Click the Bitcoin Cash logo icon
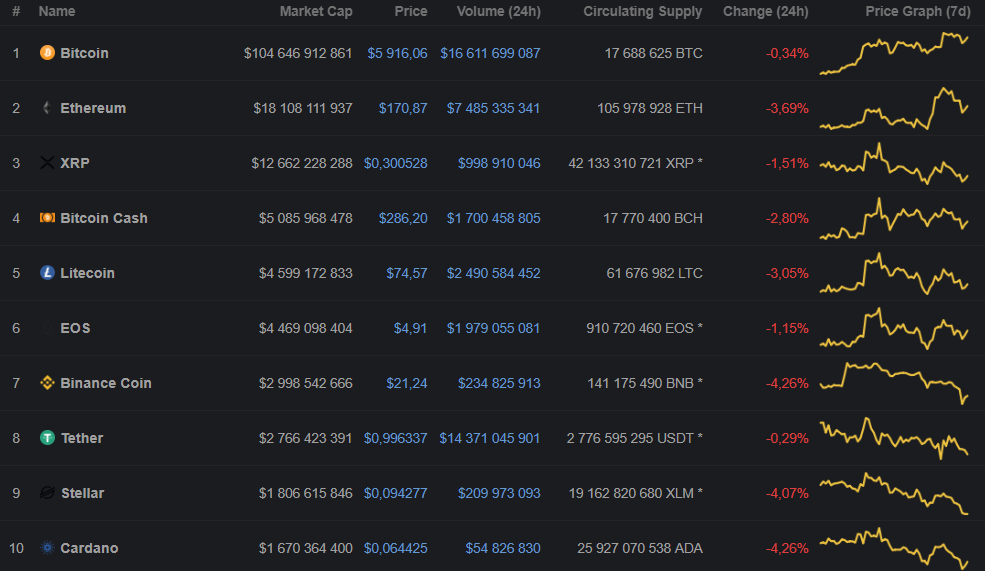This screenshot has width=985, height=571. [x=47, y=218]
